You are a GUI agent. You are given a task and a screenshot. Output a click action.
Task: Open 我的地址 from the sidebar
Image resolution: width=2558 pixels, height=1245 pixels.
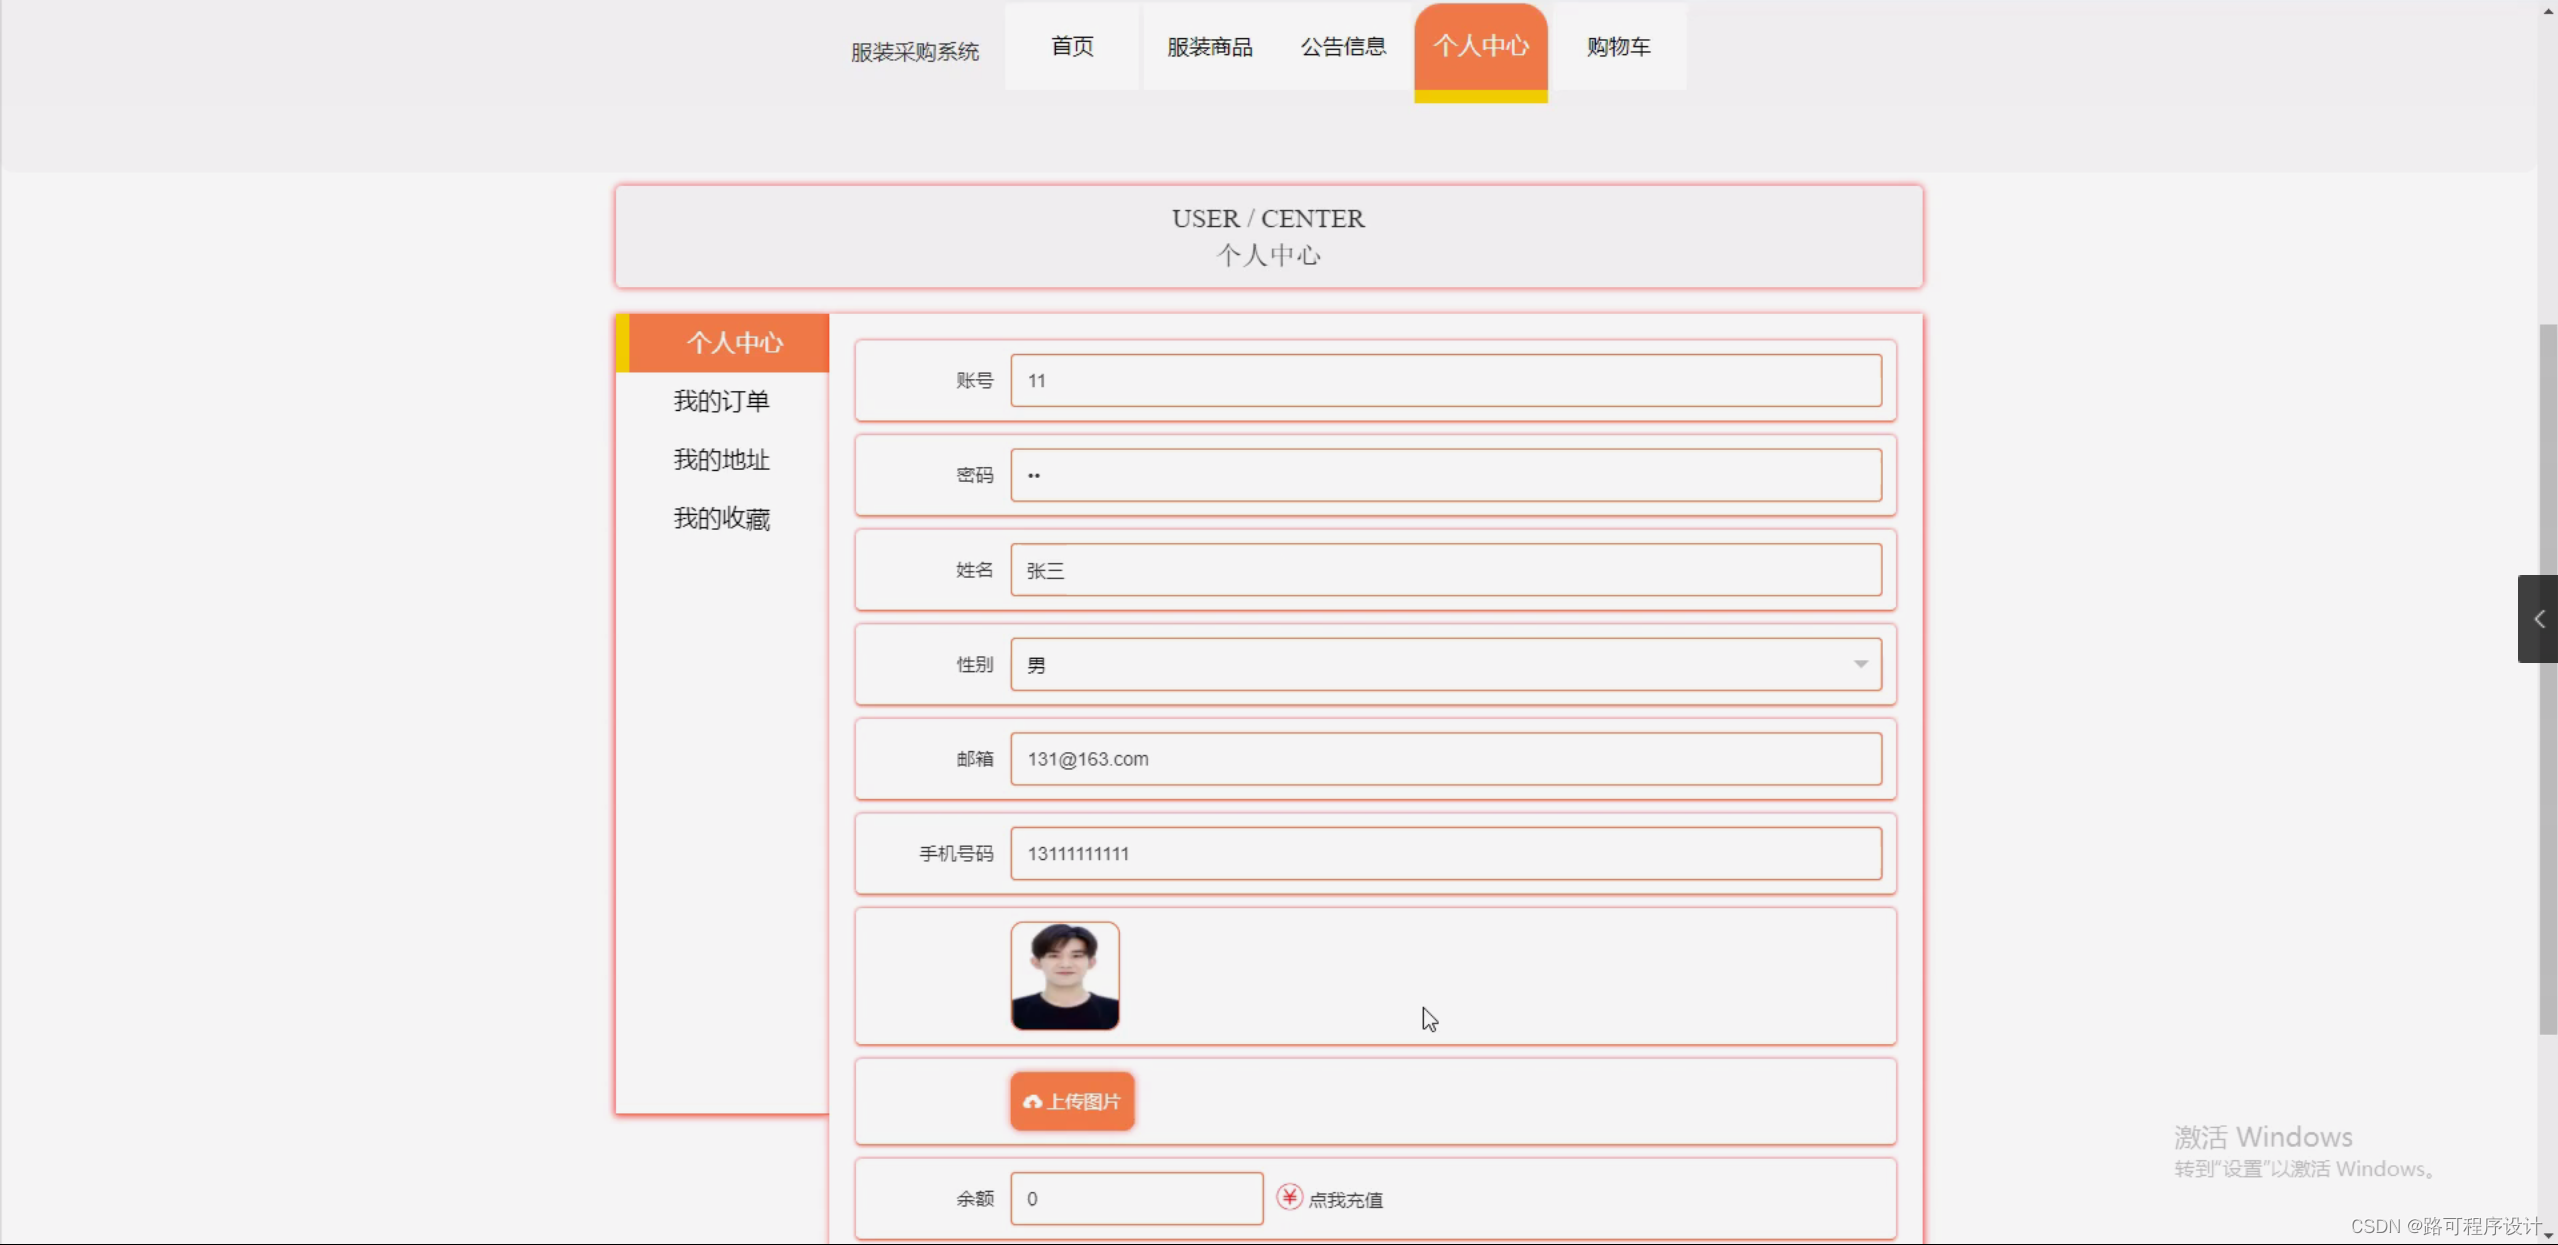pos(721,459)
